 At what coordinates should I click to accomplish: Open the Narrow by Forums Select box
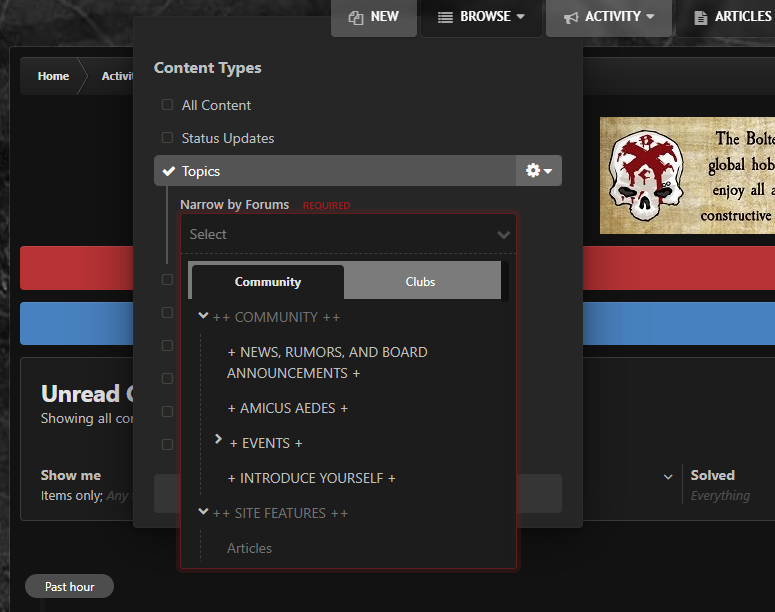348,234
